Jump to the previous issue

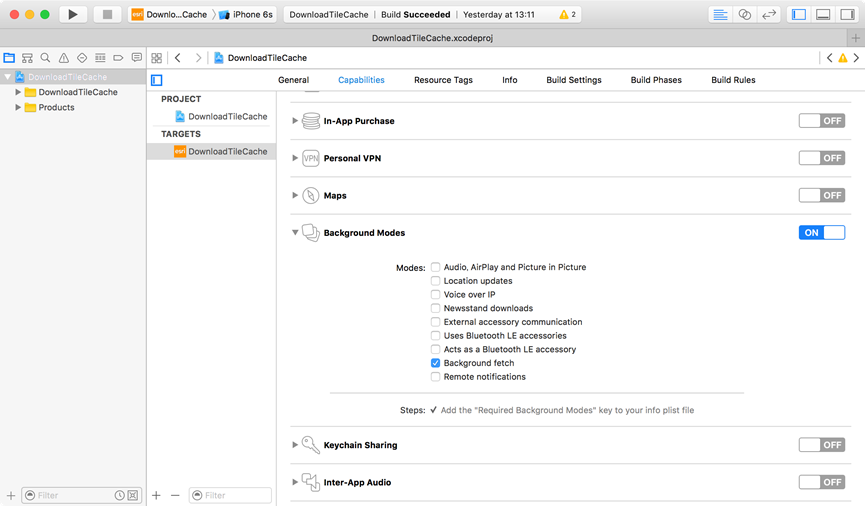(829, 58)
